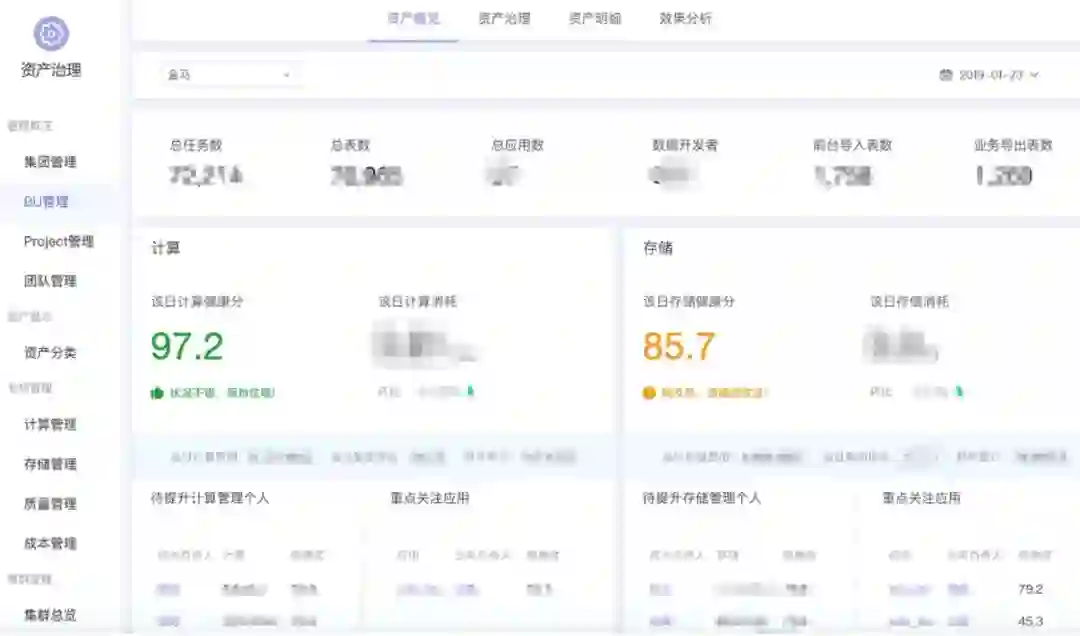The height and width of the screenshot is (636, 1080).
Task: Open Project管理 in the sidebar
Action: (x=59, y=241)
